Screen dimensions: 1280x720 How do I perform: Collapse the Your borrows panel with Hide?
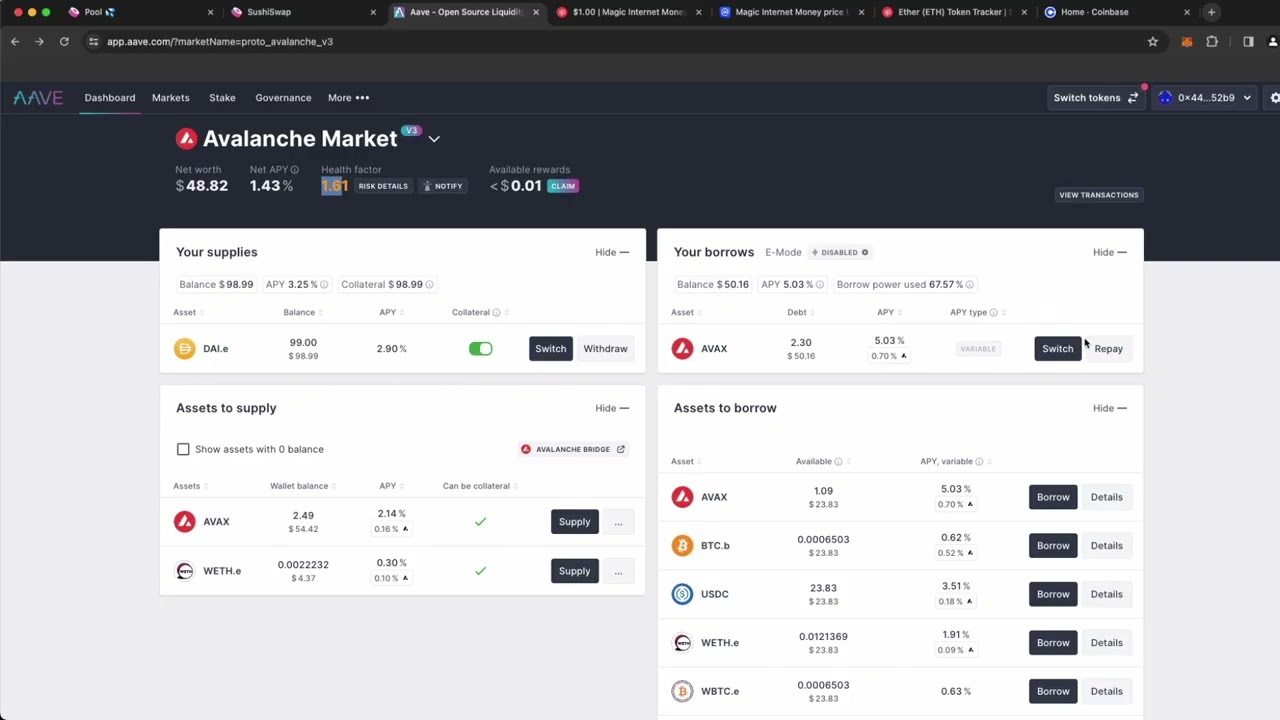click(1110, 252)
